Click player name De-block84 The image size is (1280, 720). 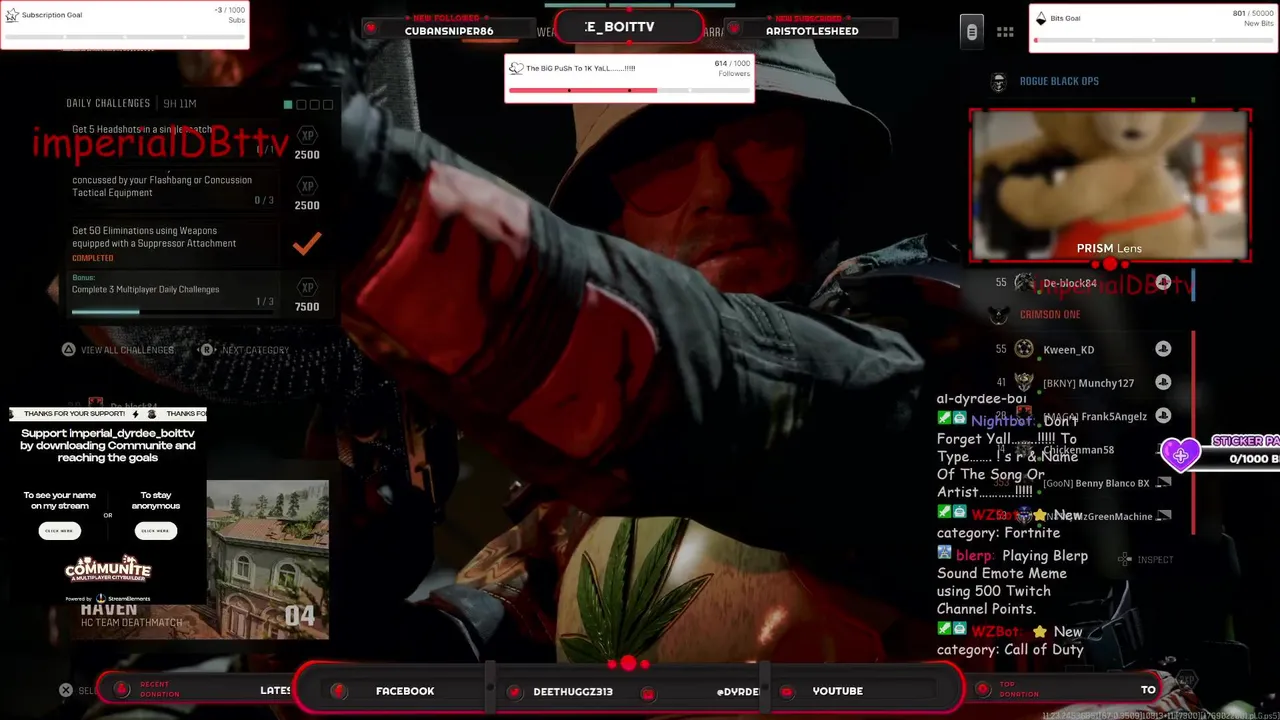point(1069,283)
